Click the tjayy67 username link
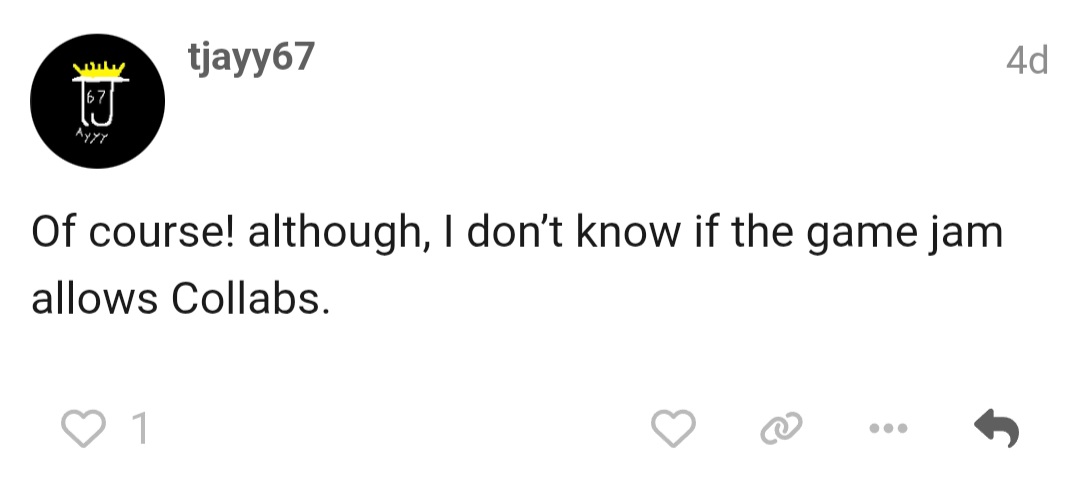 (250, 58)
